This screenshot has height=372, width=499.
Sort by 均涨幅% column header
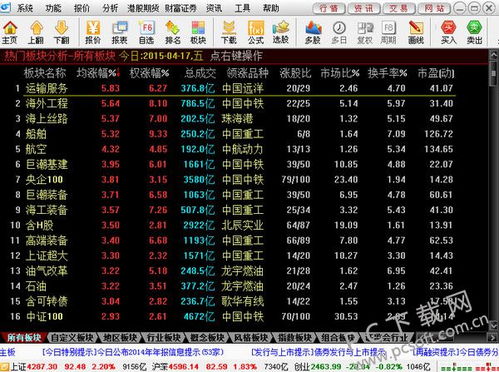pyautogui.click(x=98, y=73)
